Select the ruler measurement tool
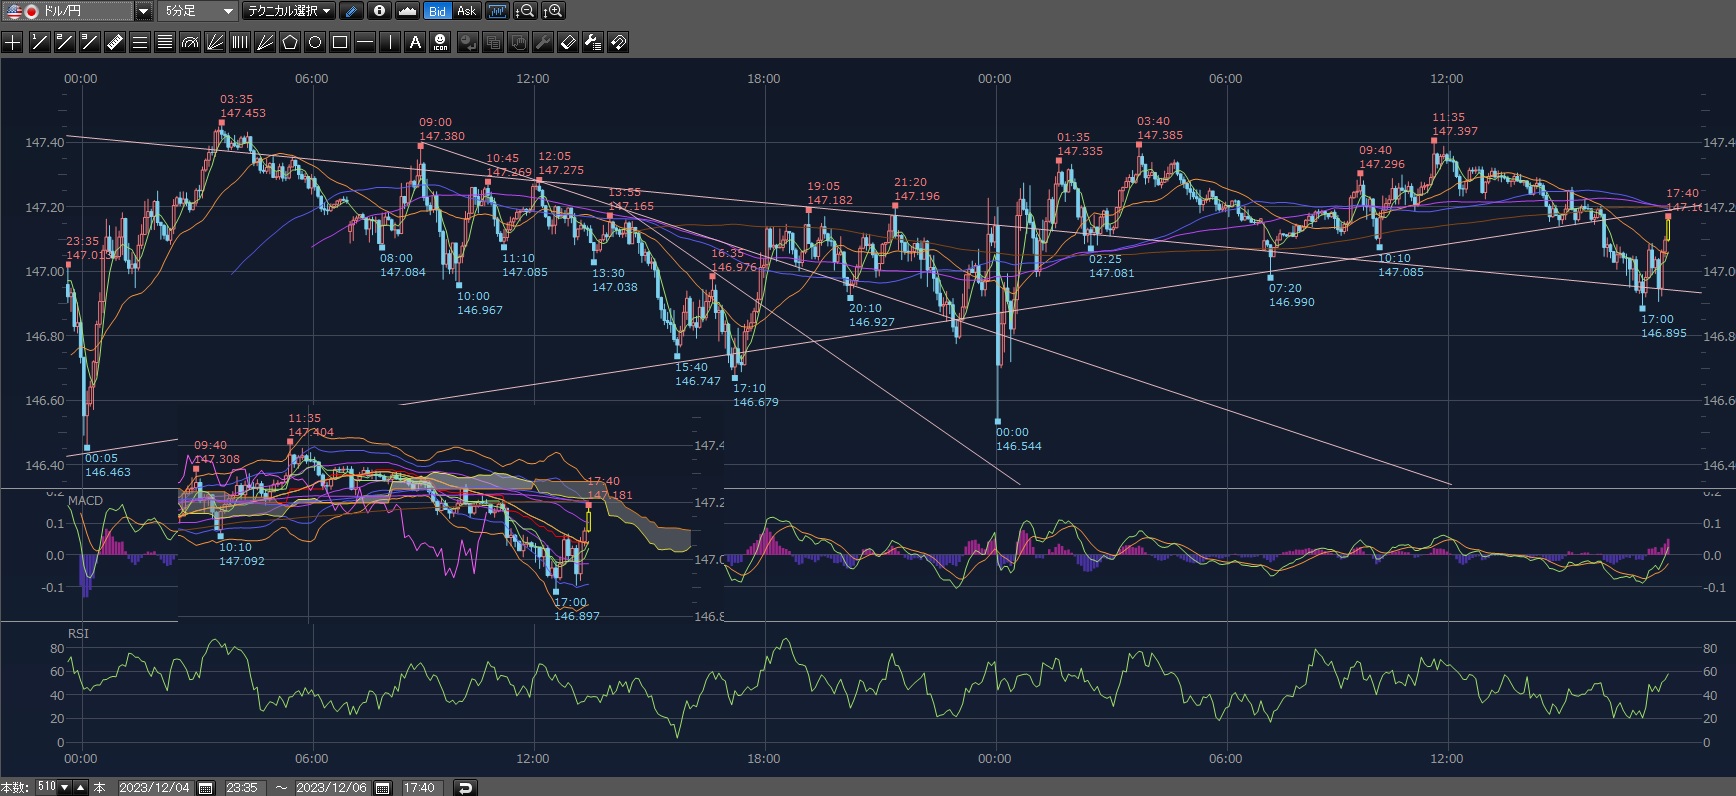The image size is (1736, 796). point(115,42)
